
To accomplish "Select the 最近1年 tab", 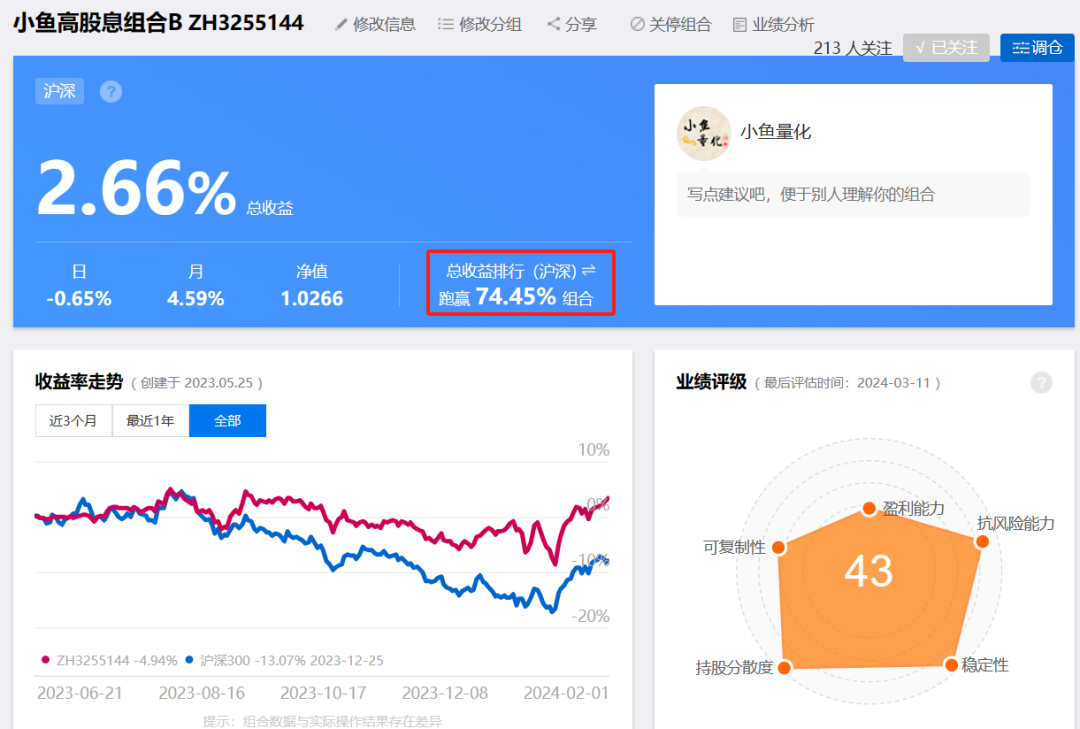I will point(150,420).
